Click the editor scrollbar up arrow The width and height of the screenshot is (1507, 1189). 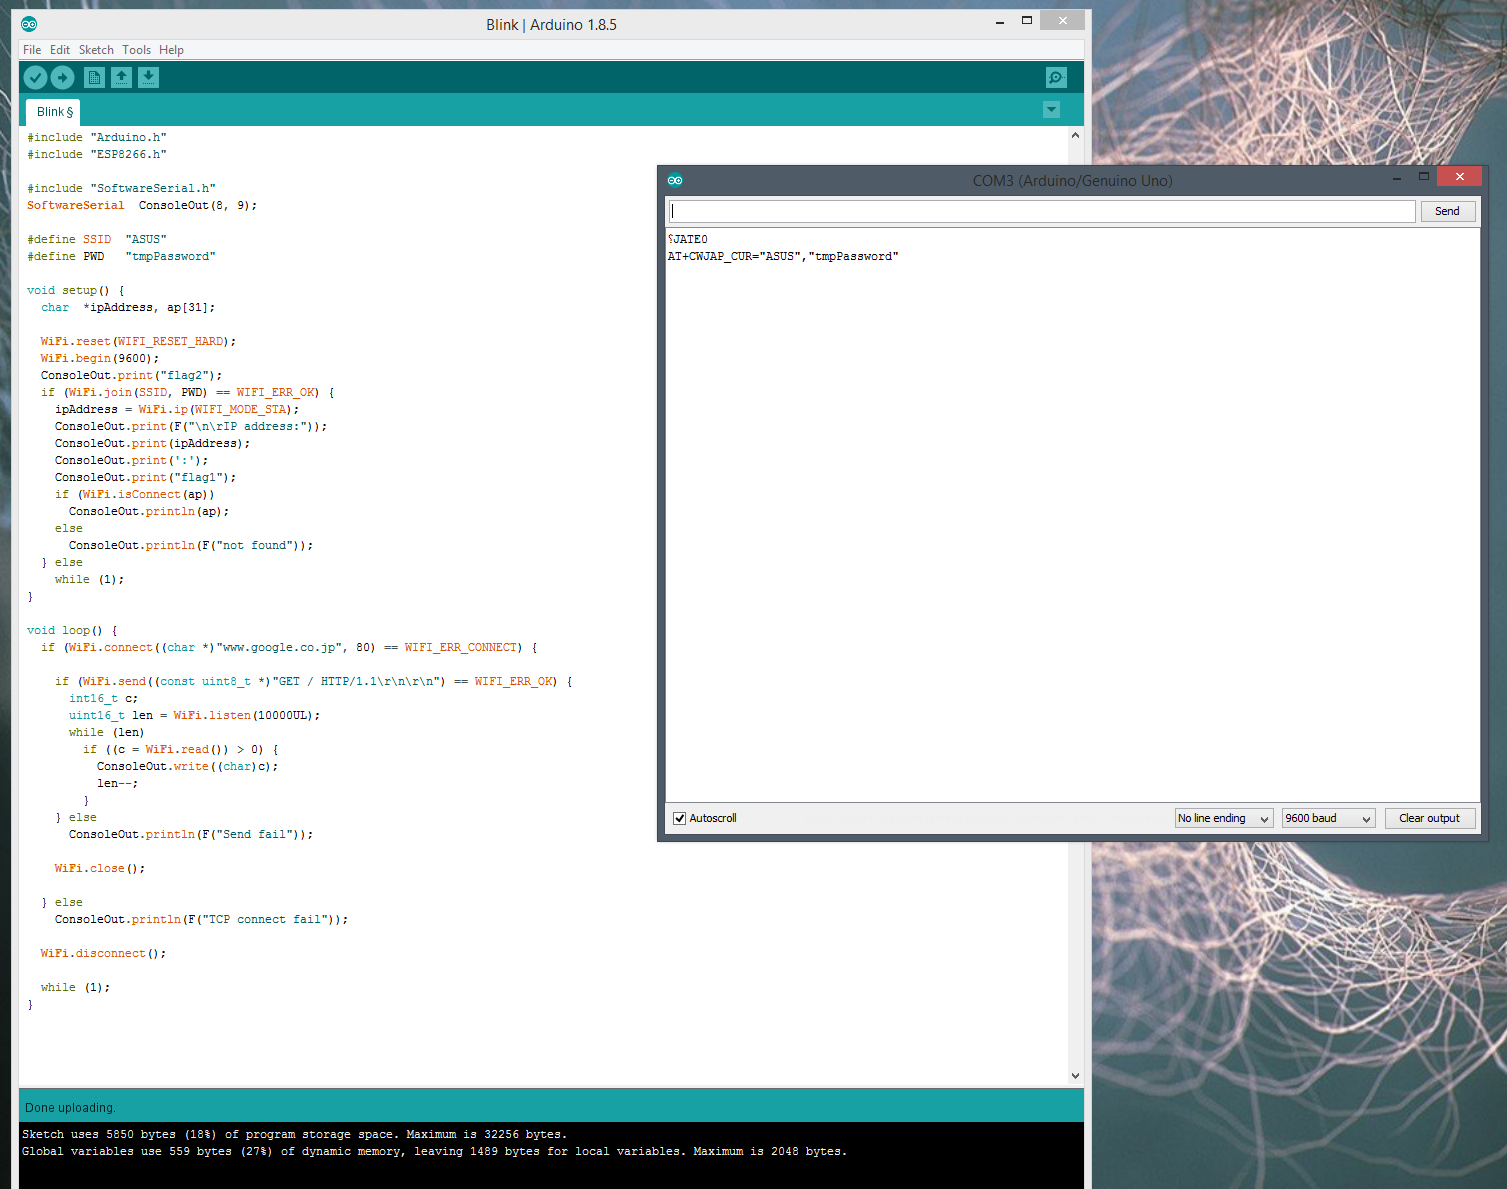tap(1075, 135)
